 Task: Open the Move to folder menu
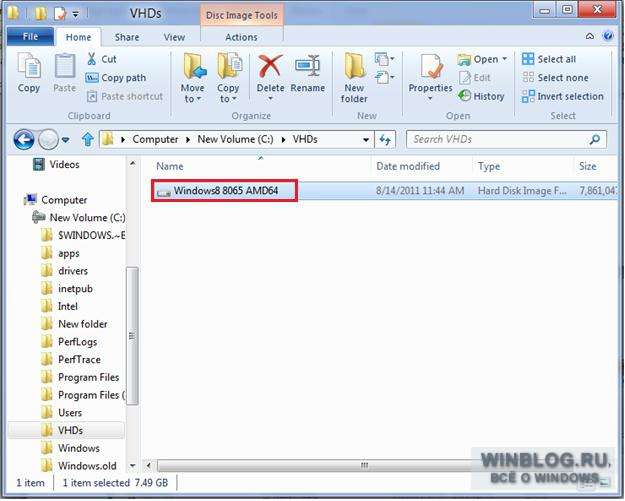pos(193,78)
